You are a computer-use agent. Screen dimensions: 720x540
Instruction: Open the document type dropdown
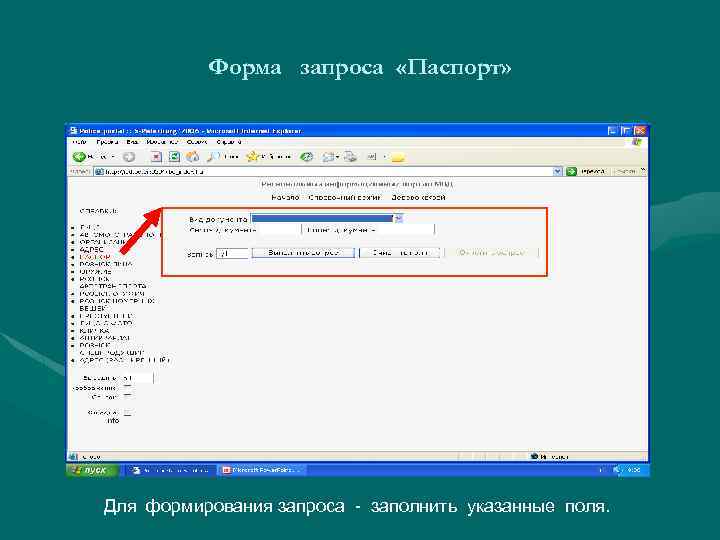pyautogui.click(x=398, y=219)
